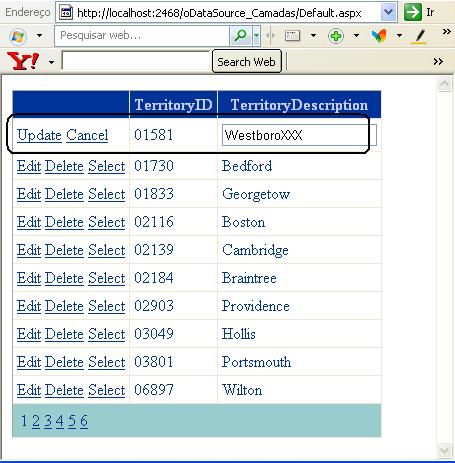Viewport: 455px width, 463px height.
Task: Click Select link for Wilton row
Action: 107,390
